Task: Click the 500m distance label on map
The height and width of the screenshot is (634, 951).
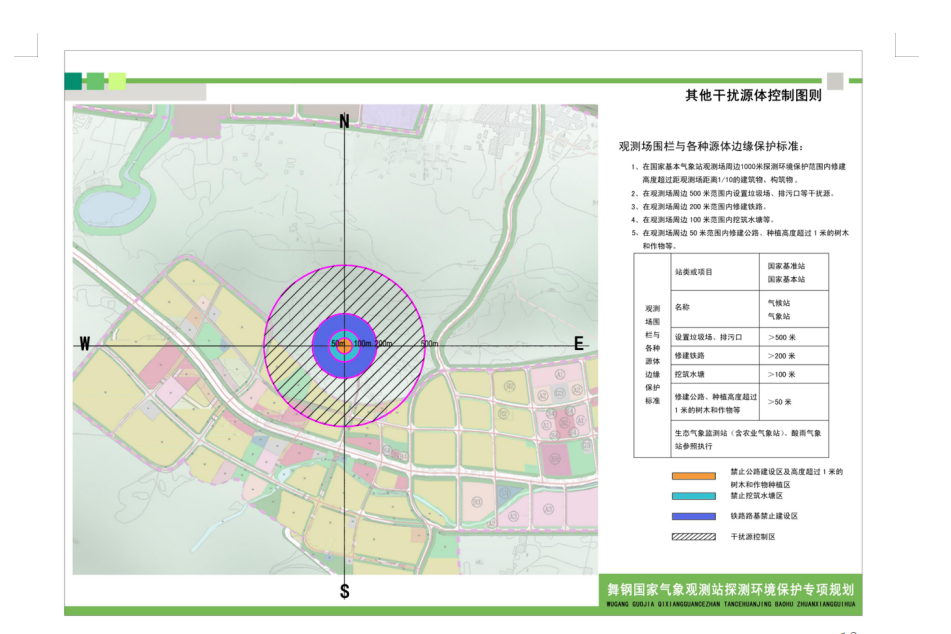Action: (430, 344)
